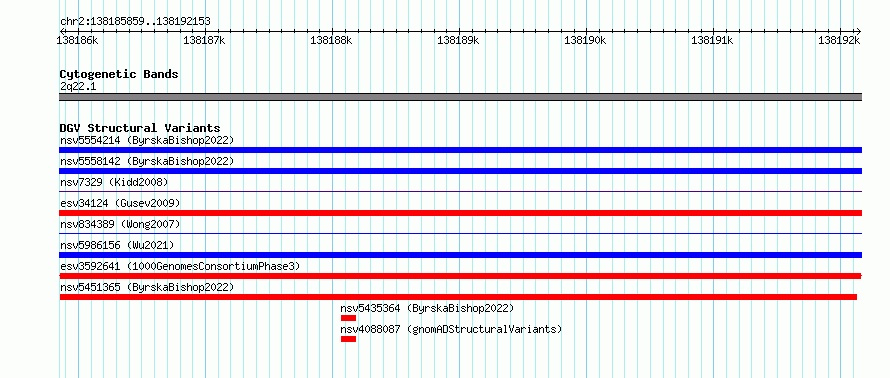Open the esv34124 (Gusev2009) variant label

(x=120, y=203)
